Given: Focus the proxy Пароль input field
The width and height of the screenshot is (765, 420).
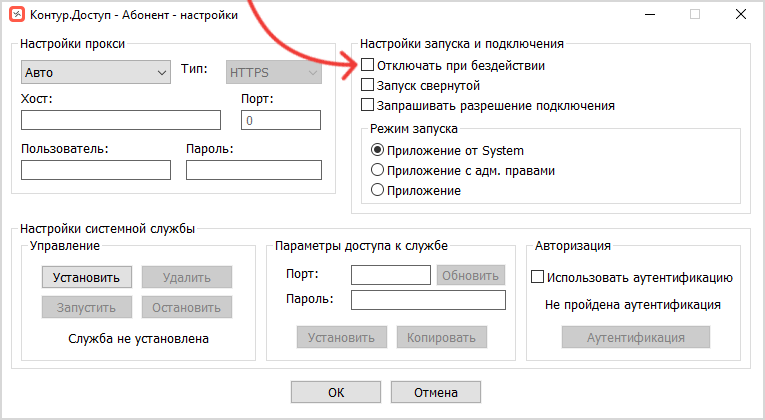Looking at the screenshot, I should coord(254,170).
